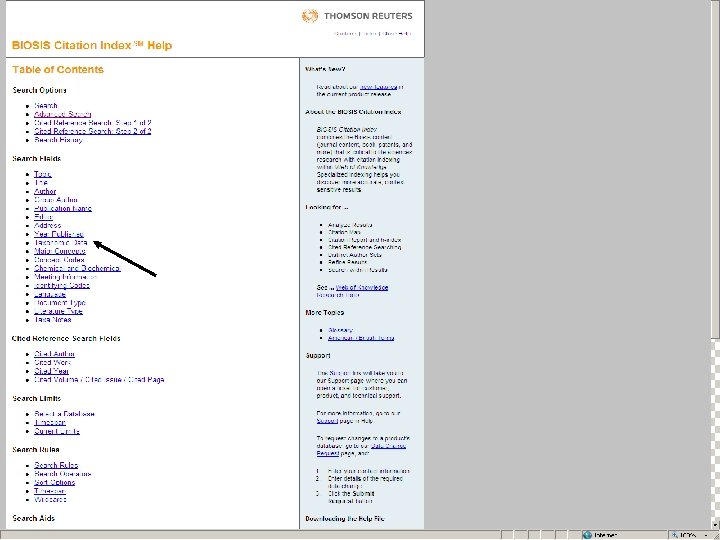Open the Taxa Notes link
The width and height of the screenshot is (720, 540).
tap(52, 320)
